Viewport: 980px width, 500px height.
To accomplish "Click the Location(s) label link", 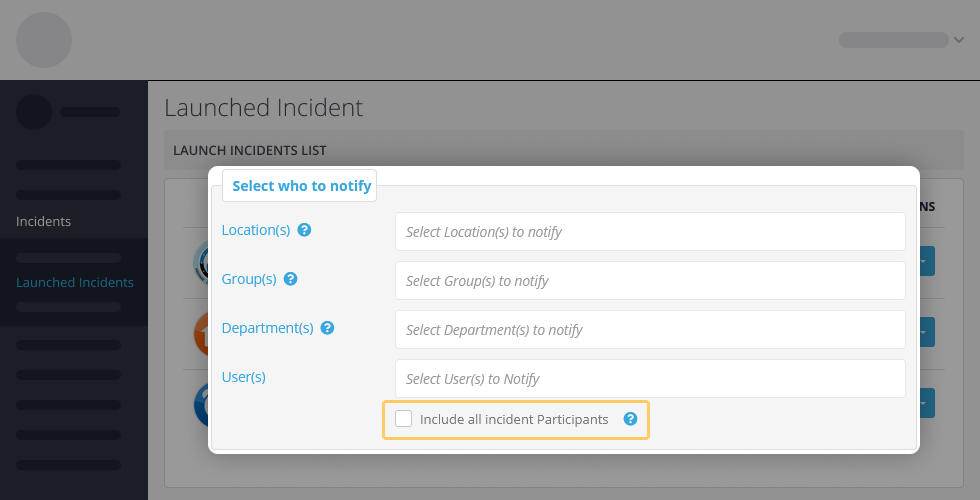I will (x=256, y=230).
